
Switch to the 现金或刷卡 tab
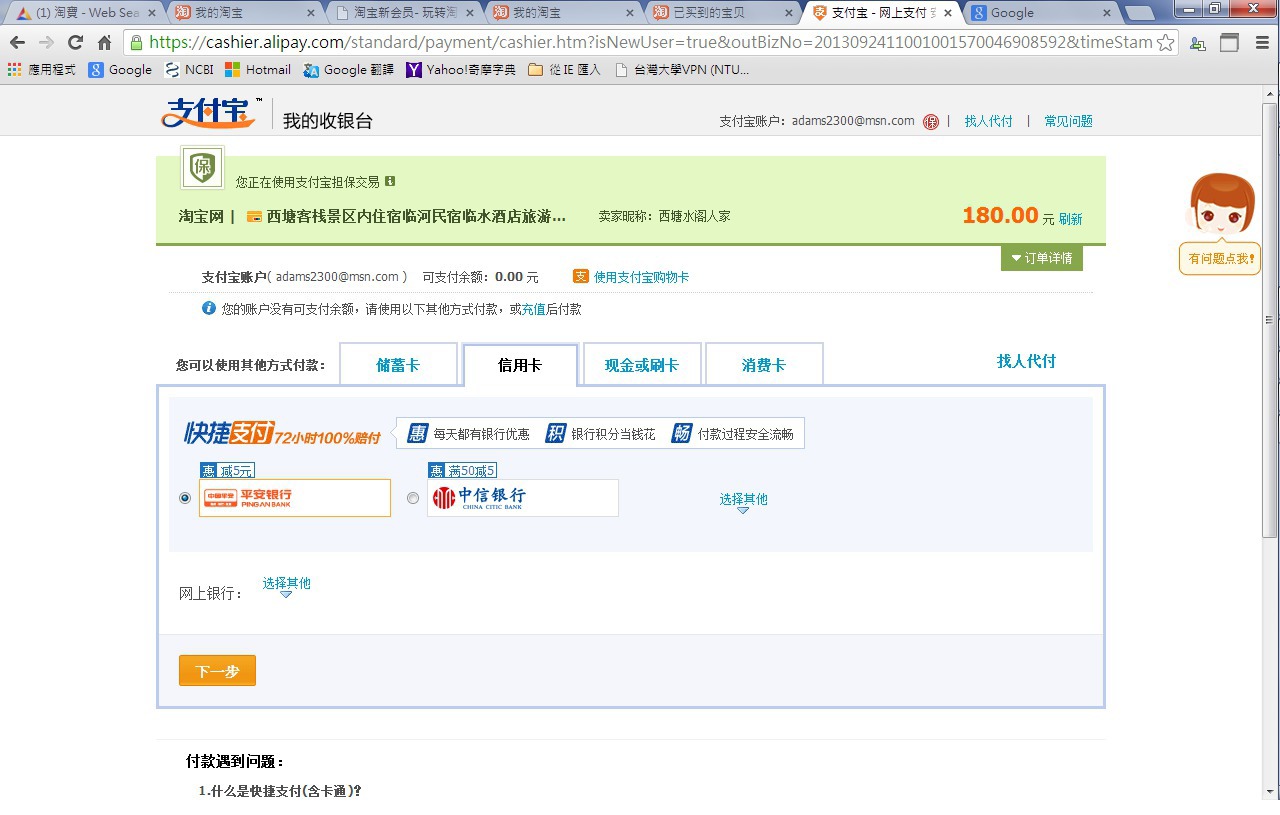click(x=642, y=364)
